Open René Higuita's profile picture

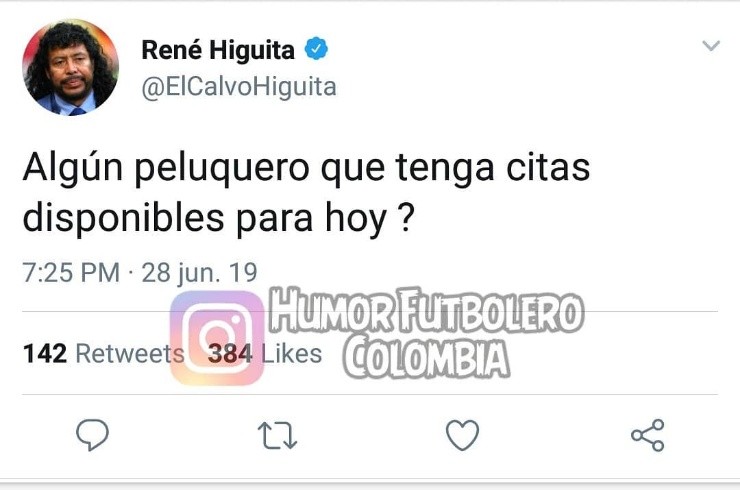(x=71, y=68)
